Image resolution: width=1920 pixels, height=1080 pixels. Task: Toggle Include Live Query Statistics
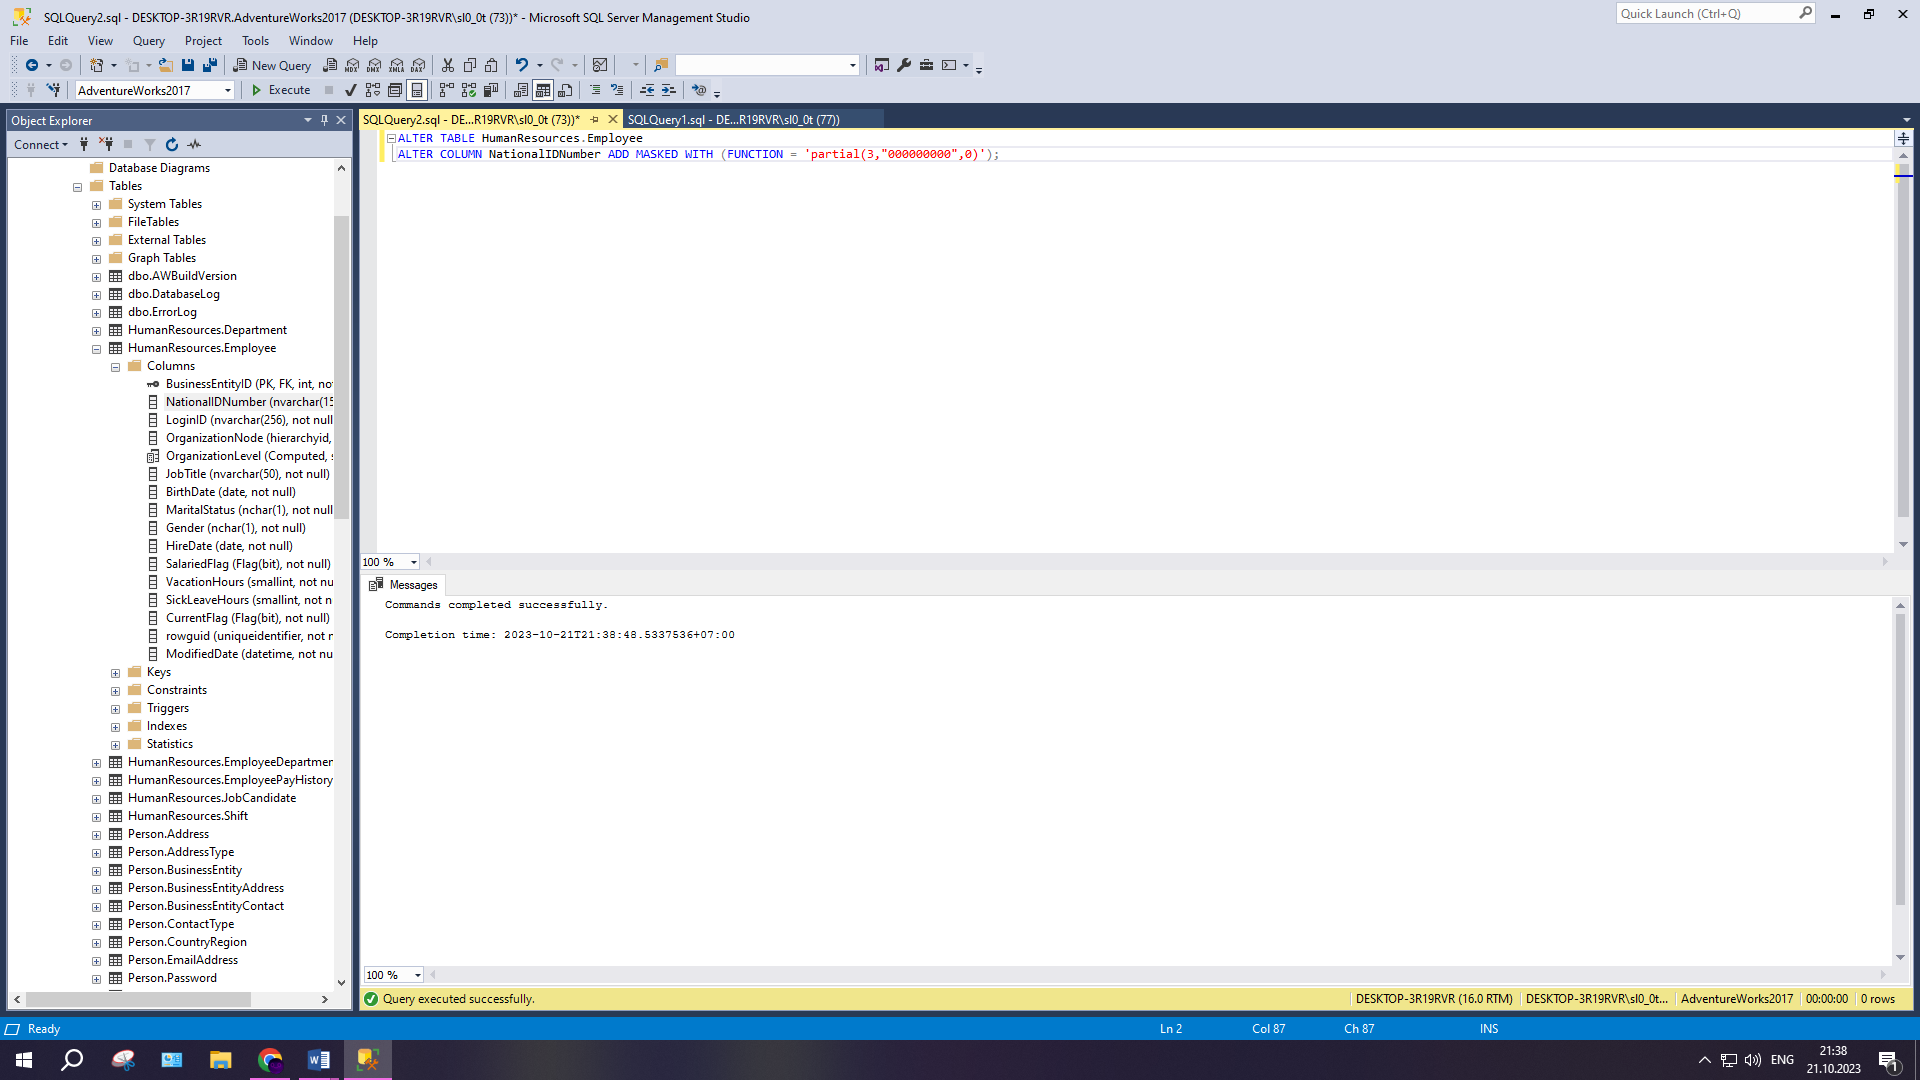[x=469, y=90]
